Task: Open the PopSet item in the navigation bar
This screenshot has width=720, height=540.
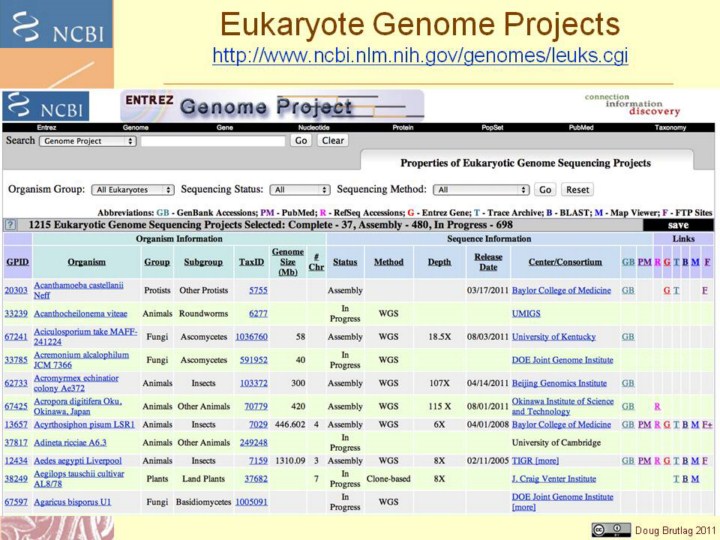Action: pyautogui.click(x=492, y=128)
